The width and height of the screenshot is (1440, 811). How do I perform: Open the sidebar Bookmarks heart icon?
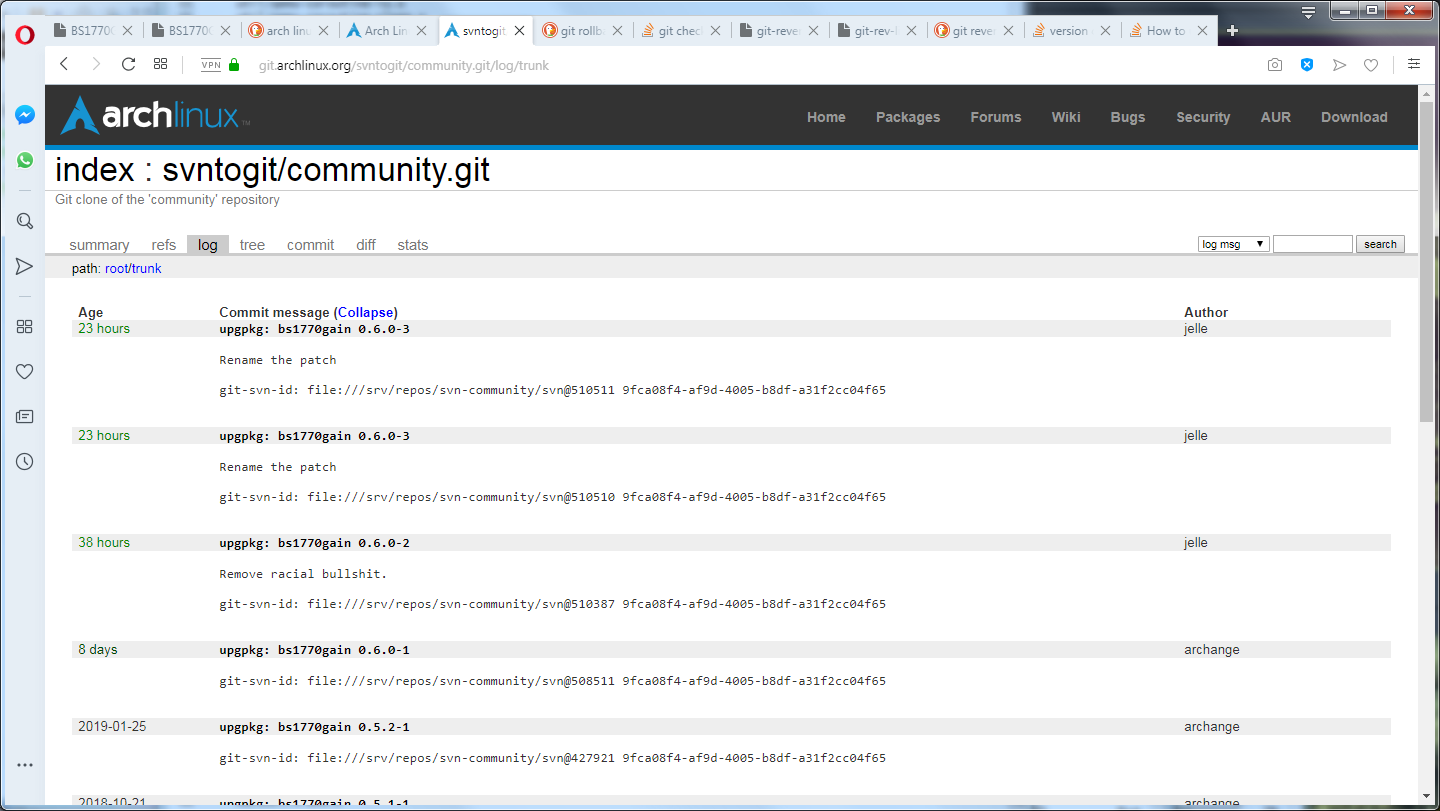coord(25,371)
